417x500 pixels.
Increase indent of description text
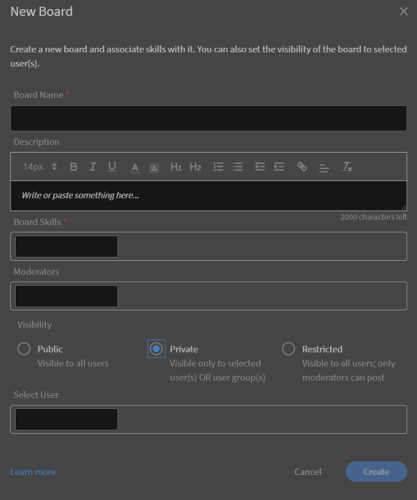pos(279,167)
